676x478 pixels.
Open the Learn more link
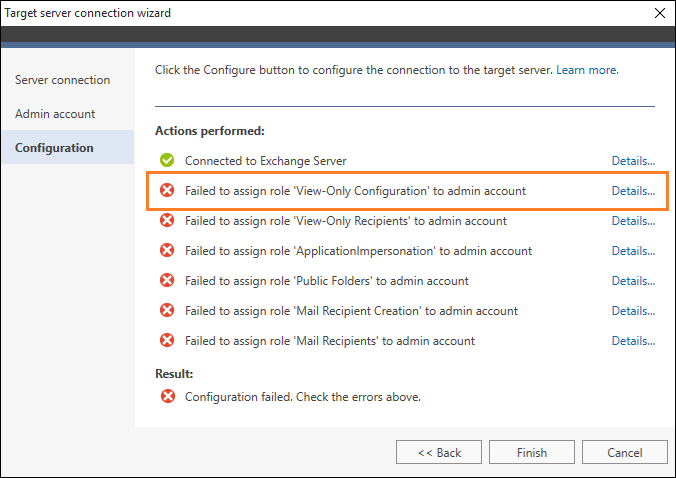[x=587, y=70]
